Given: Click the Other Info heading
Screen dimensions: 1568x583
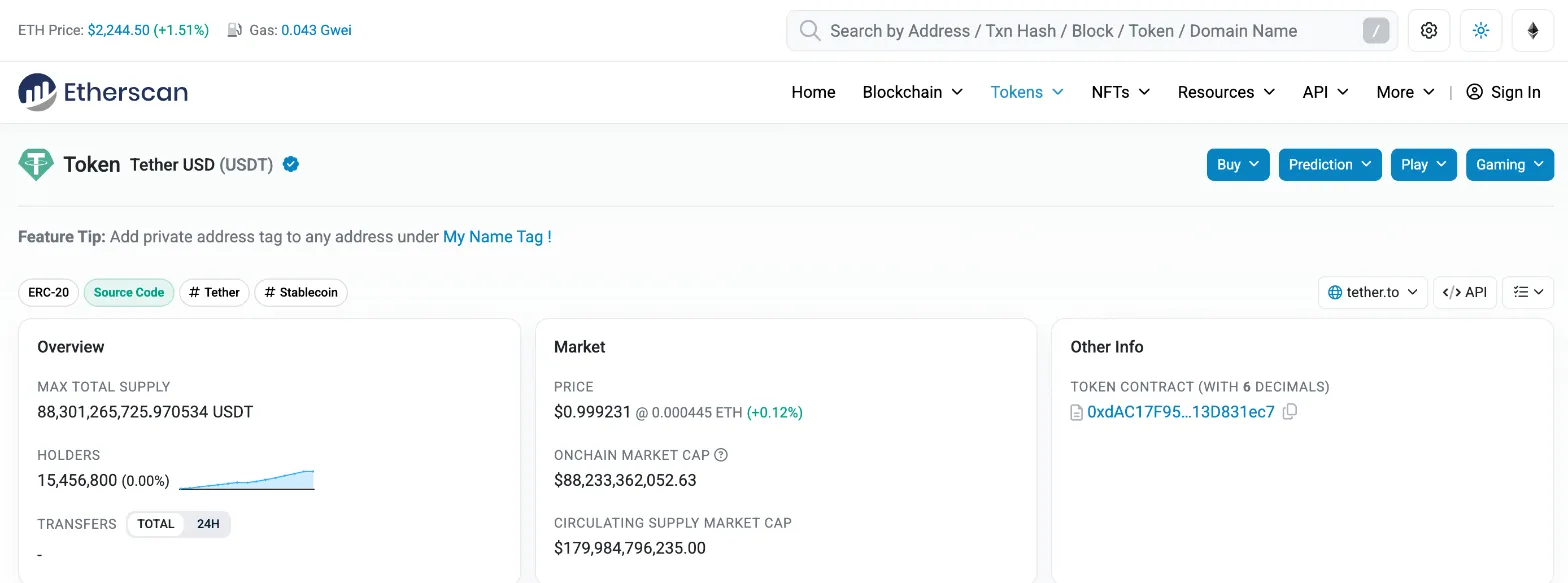Looking at the screenshot, I should [1107, 347].
